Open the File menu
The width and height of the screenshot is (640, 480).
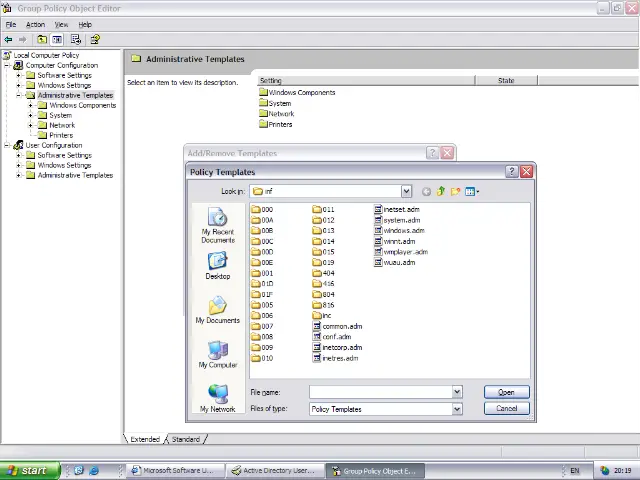pyautogui.click(x=11, y=24)
